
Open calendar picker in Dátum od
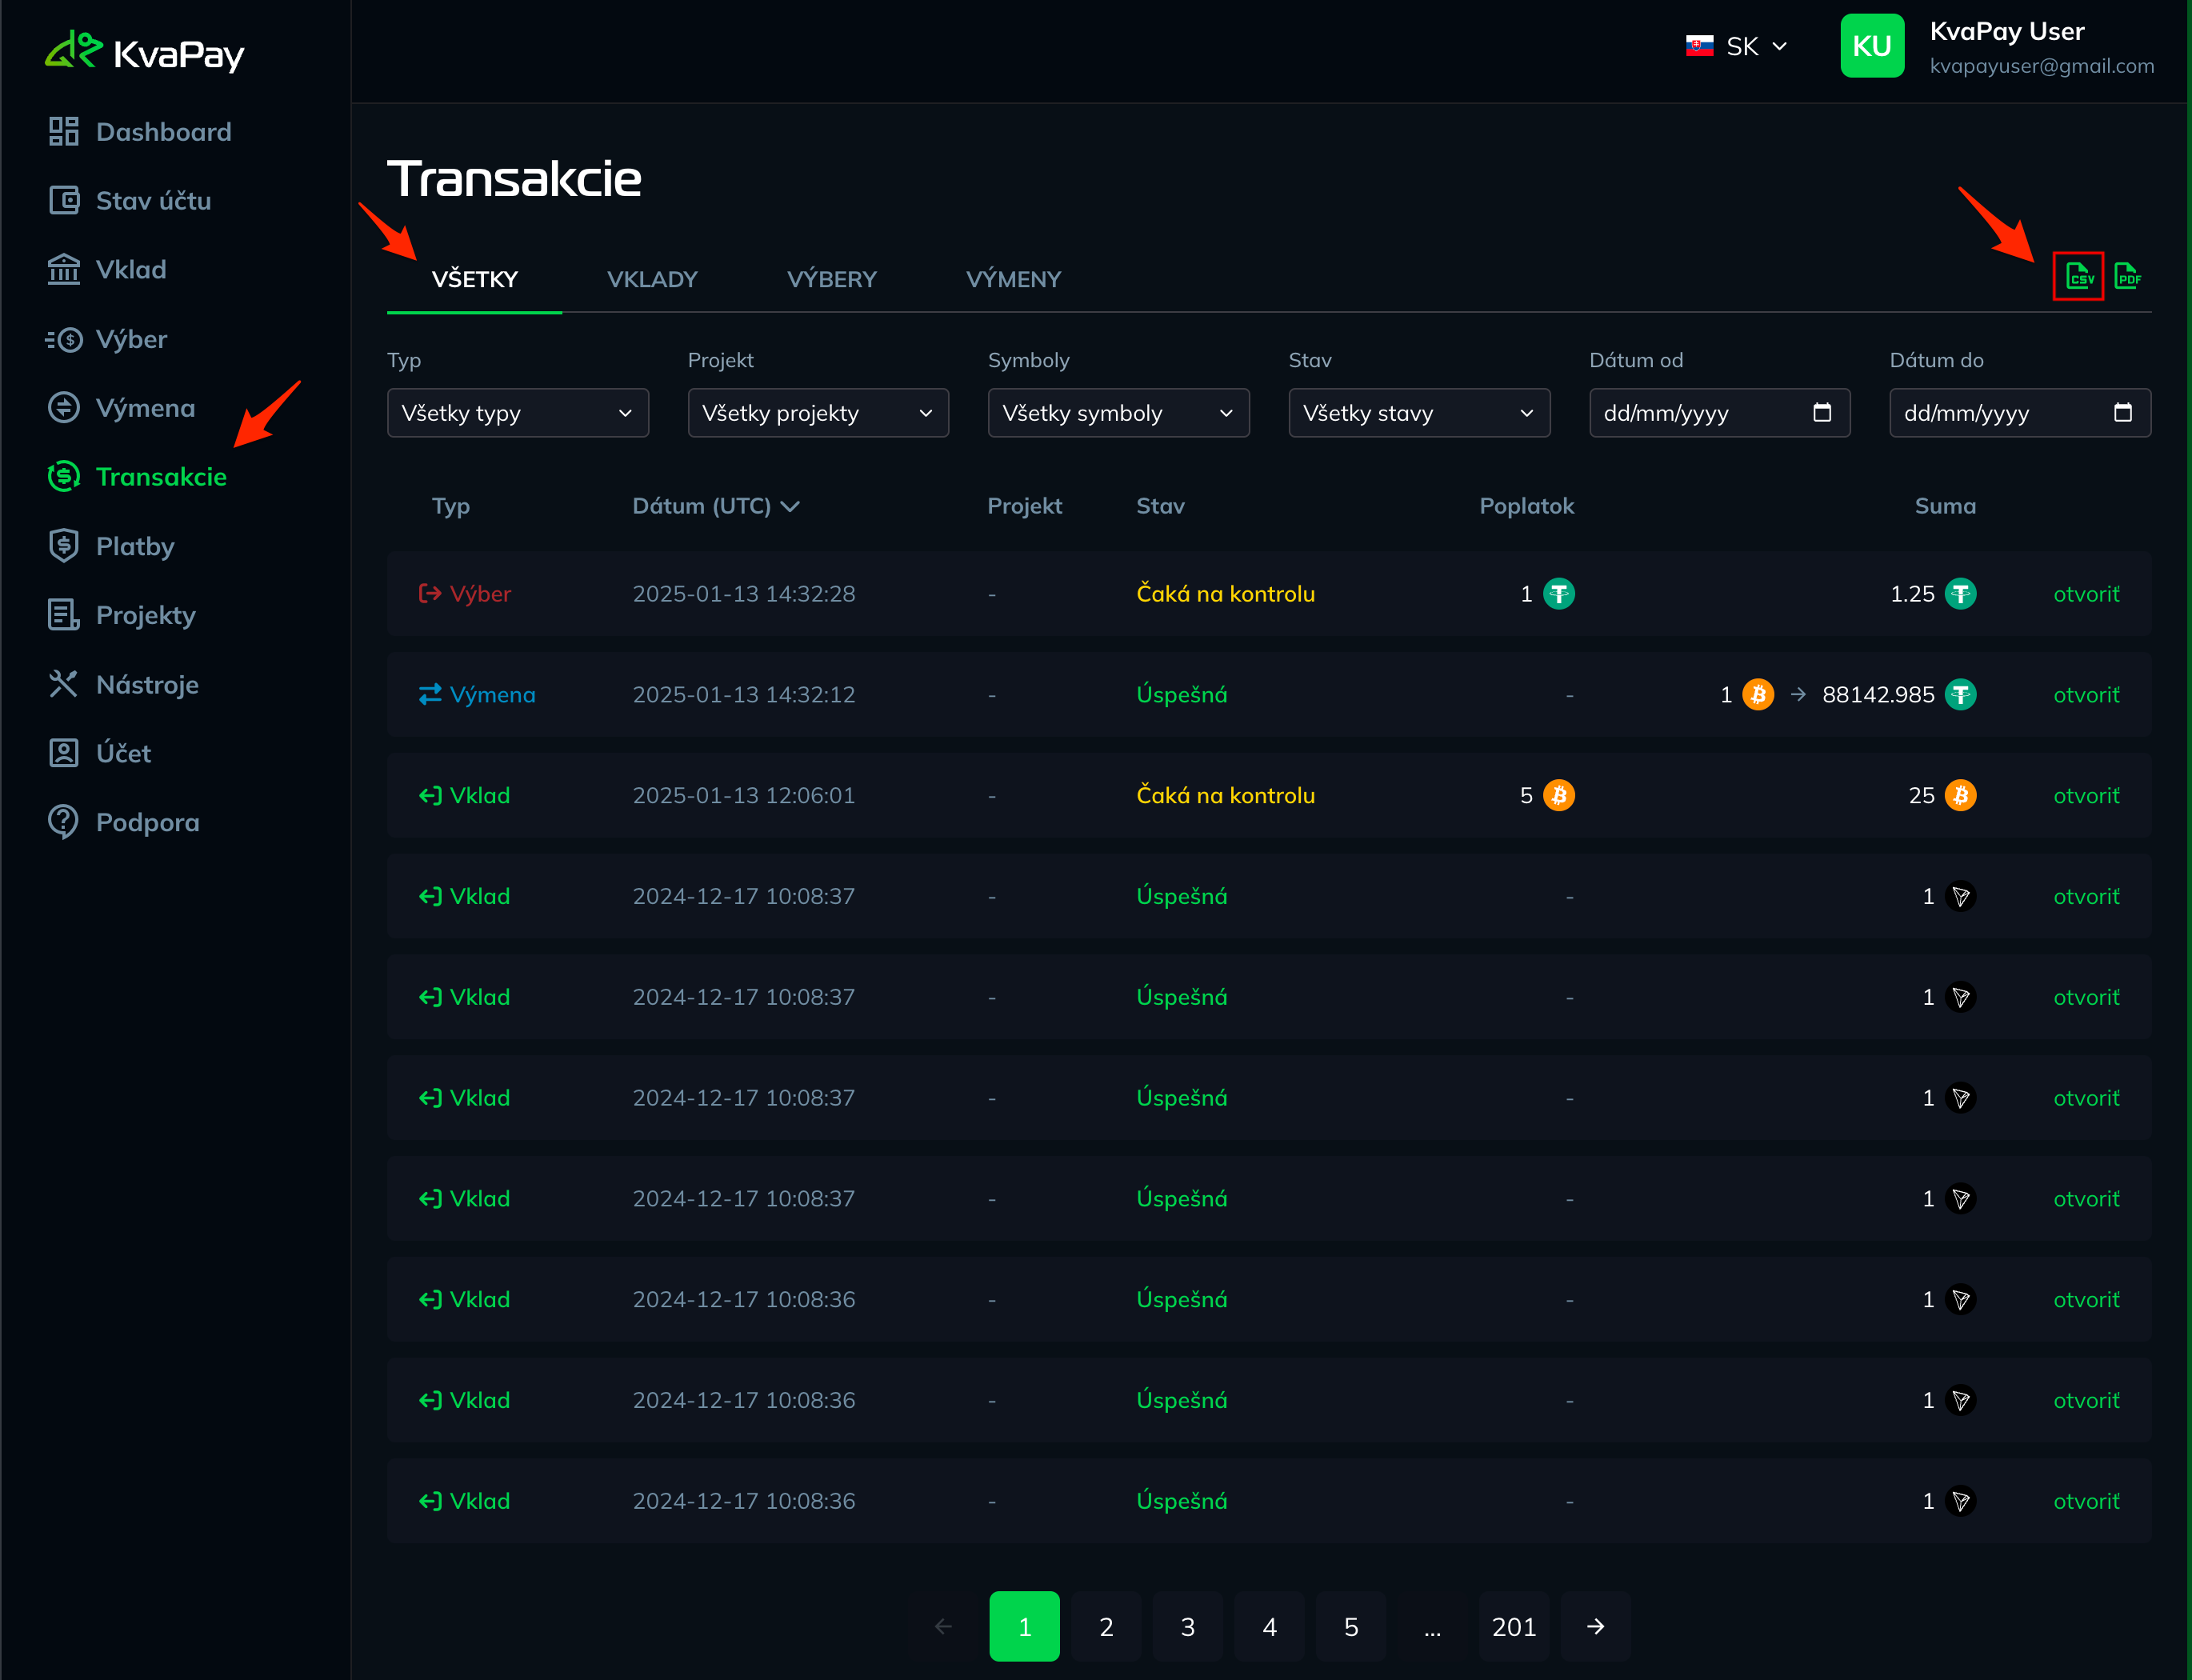pos(1822,413)
